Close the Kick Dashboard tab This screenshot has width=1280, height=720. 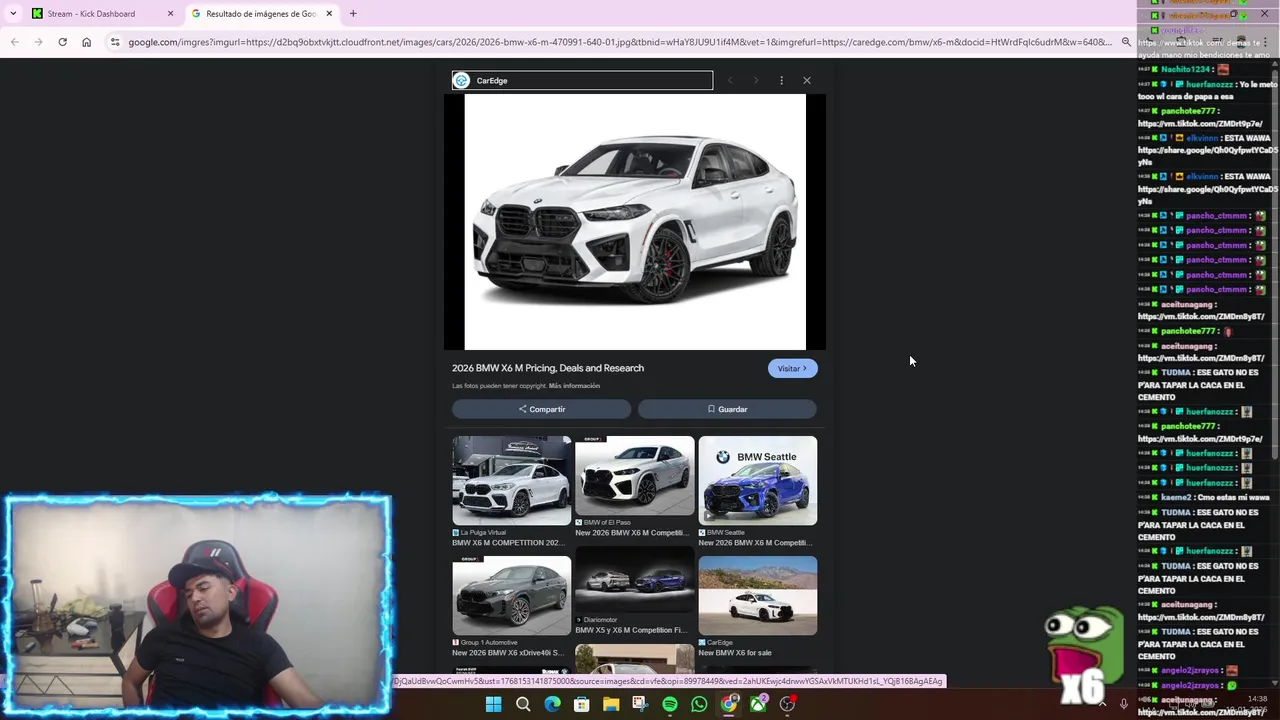170,14
